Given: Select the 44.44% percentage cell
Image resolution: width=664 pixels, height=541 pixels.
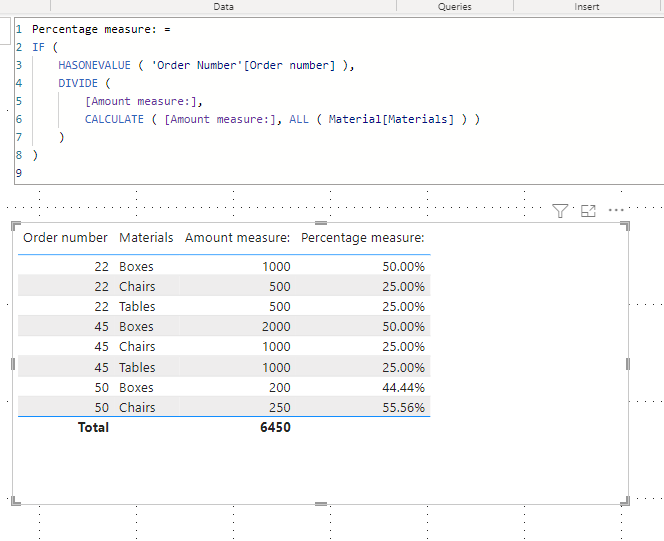Looking at the screenshot, I should pos(403,387).
